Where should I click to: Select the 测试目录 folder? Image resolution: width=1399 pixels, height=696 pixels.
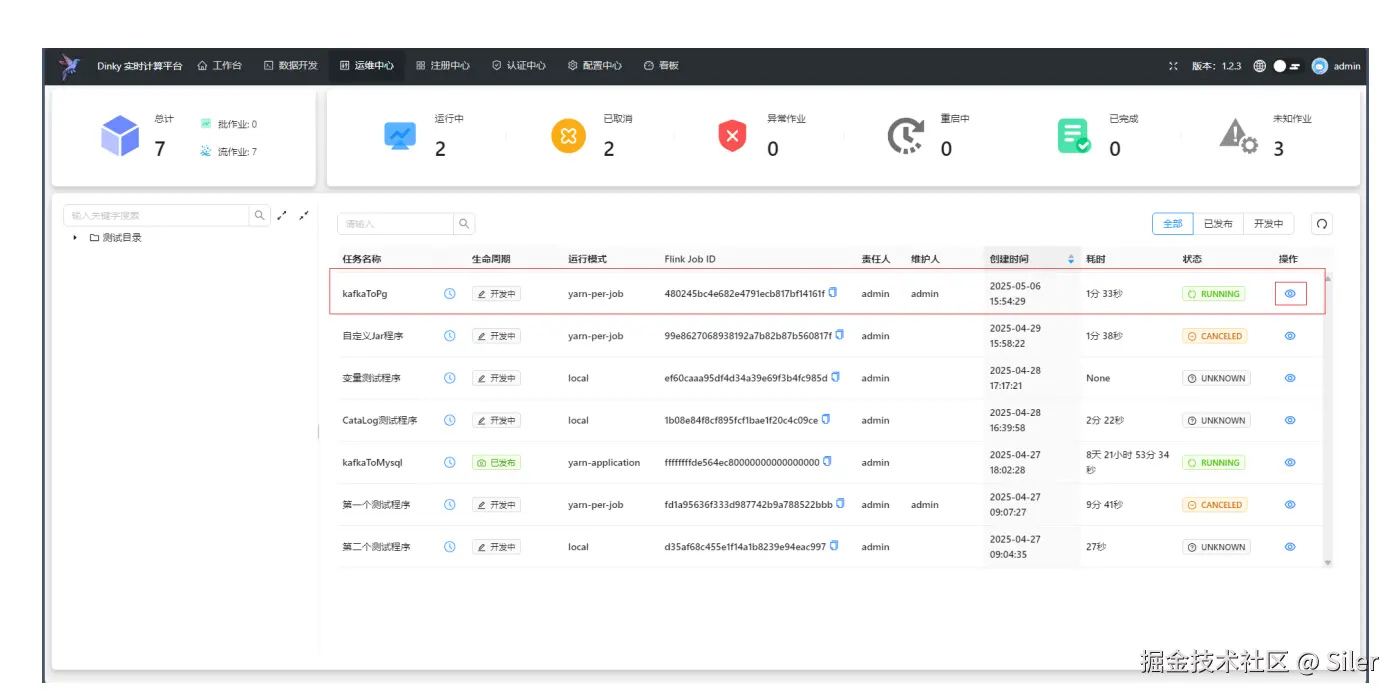[x=116, y=238]
